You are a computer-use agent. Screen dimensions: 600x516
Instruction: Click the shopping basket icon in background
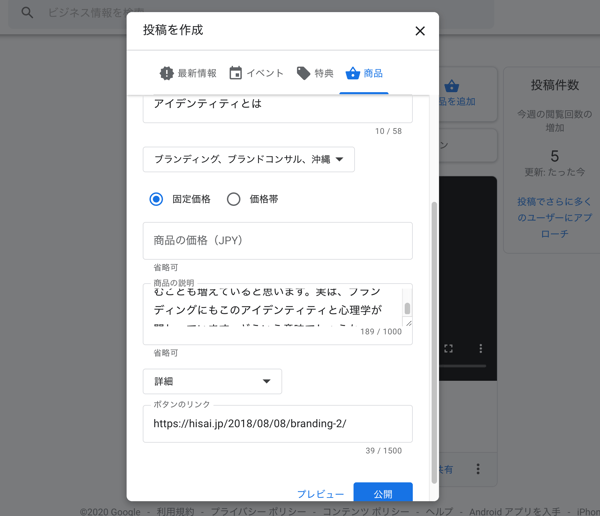coord(452,86)
